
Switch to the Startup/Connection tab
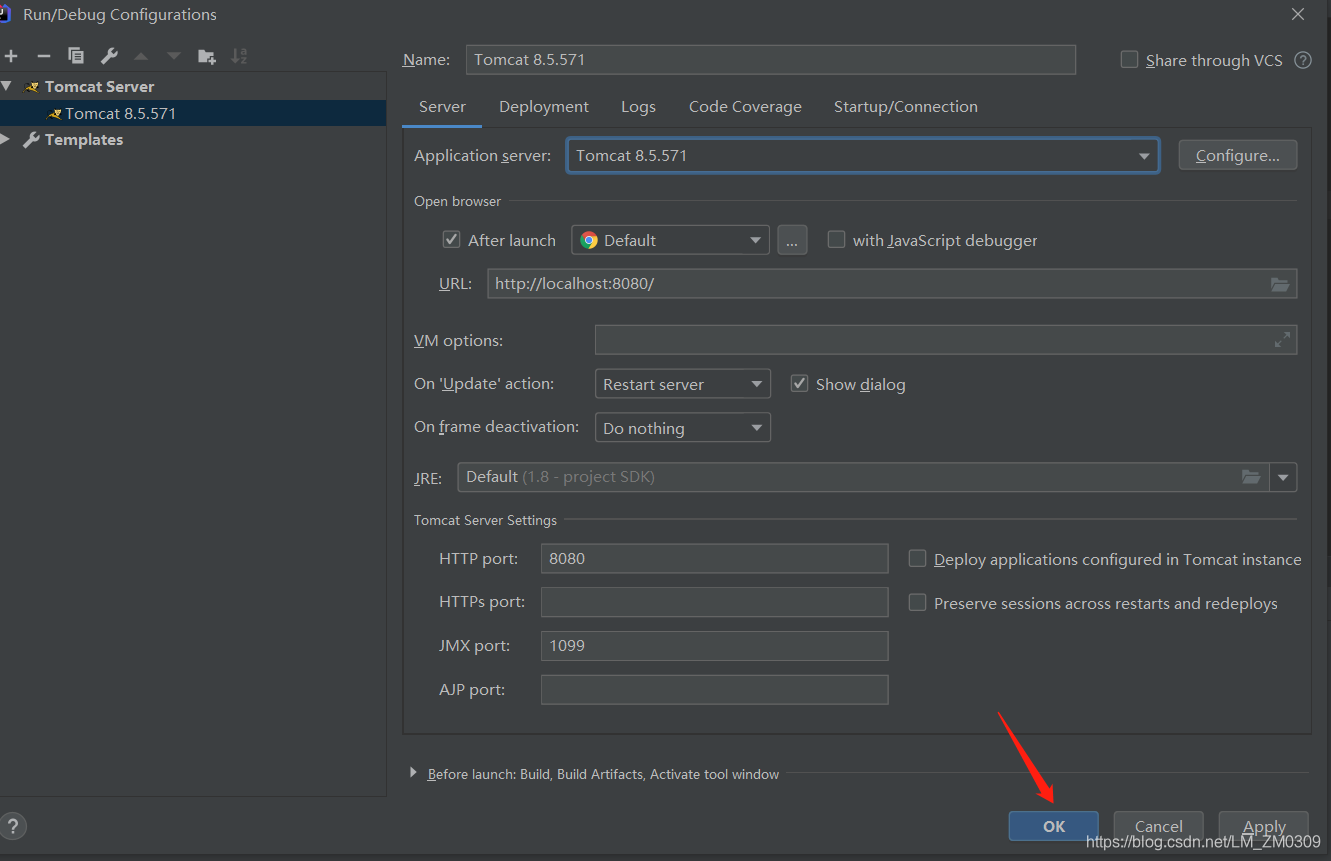906,107
